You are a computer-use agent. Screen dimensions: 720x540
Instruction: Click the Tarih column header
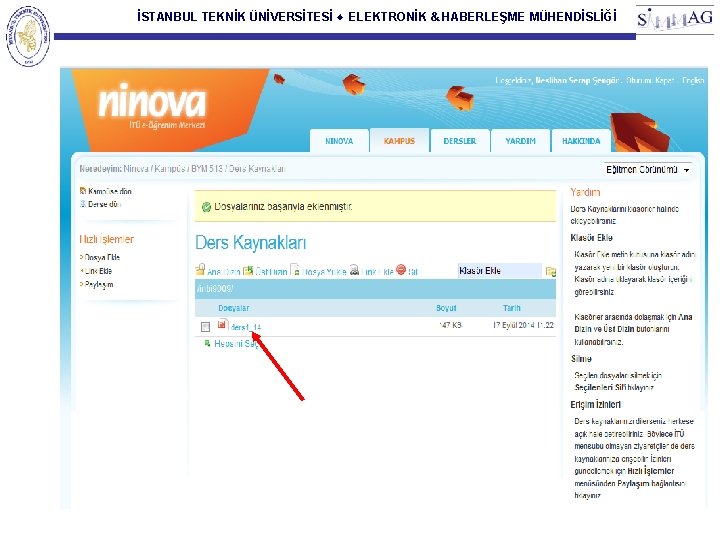click(x=512, y=308)
